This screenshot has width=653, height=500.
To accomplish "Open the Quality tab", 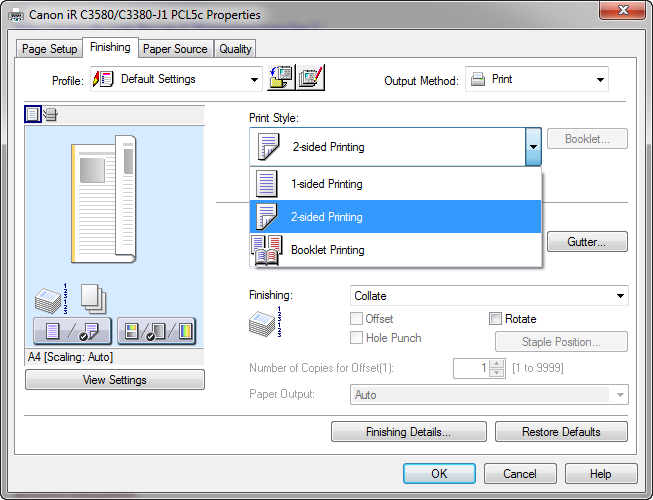I will (x=235, y=49).
